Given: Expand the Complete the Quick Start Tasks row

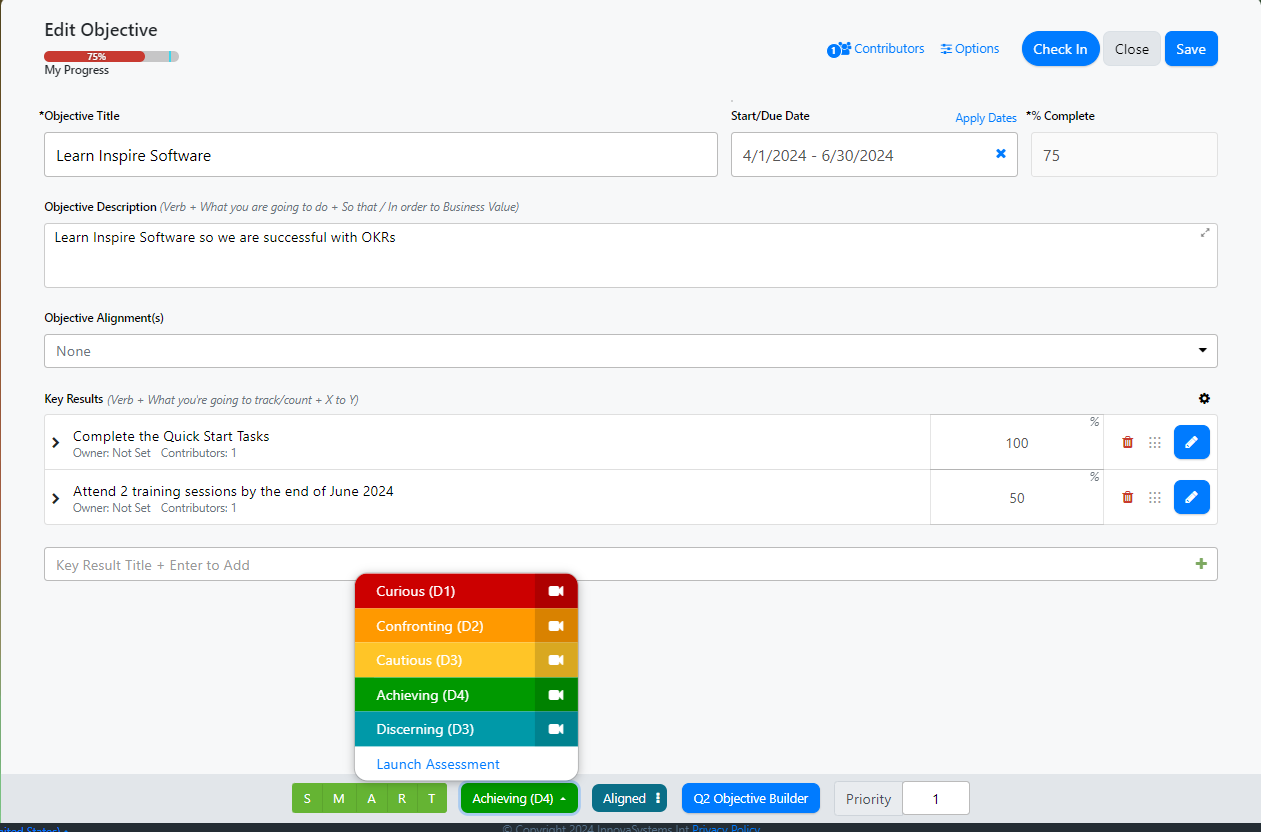Looking at the screenshot, I should coord(56,442).
